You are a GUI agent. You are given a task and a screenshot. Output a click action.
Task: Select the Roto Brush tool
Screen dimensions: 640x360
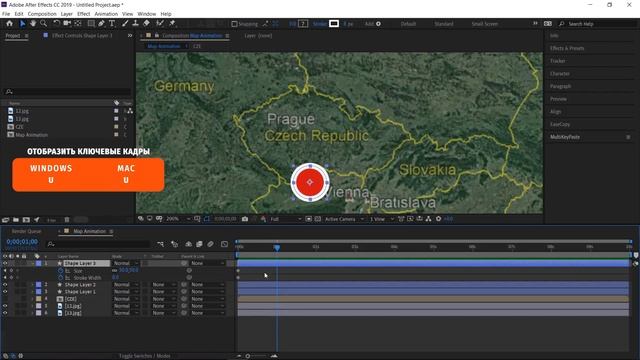pos(160,24)
